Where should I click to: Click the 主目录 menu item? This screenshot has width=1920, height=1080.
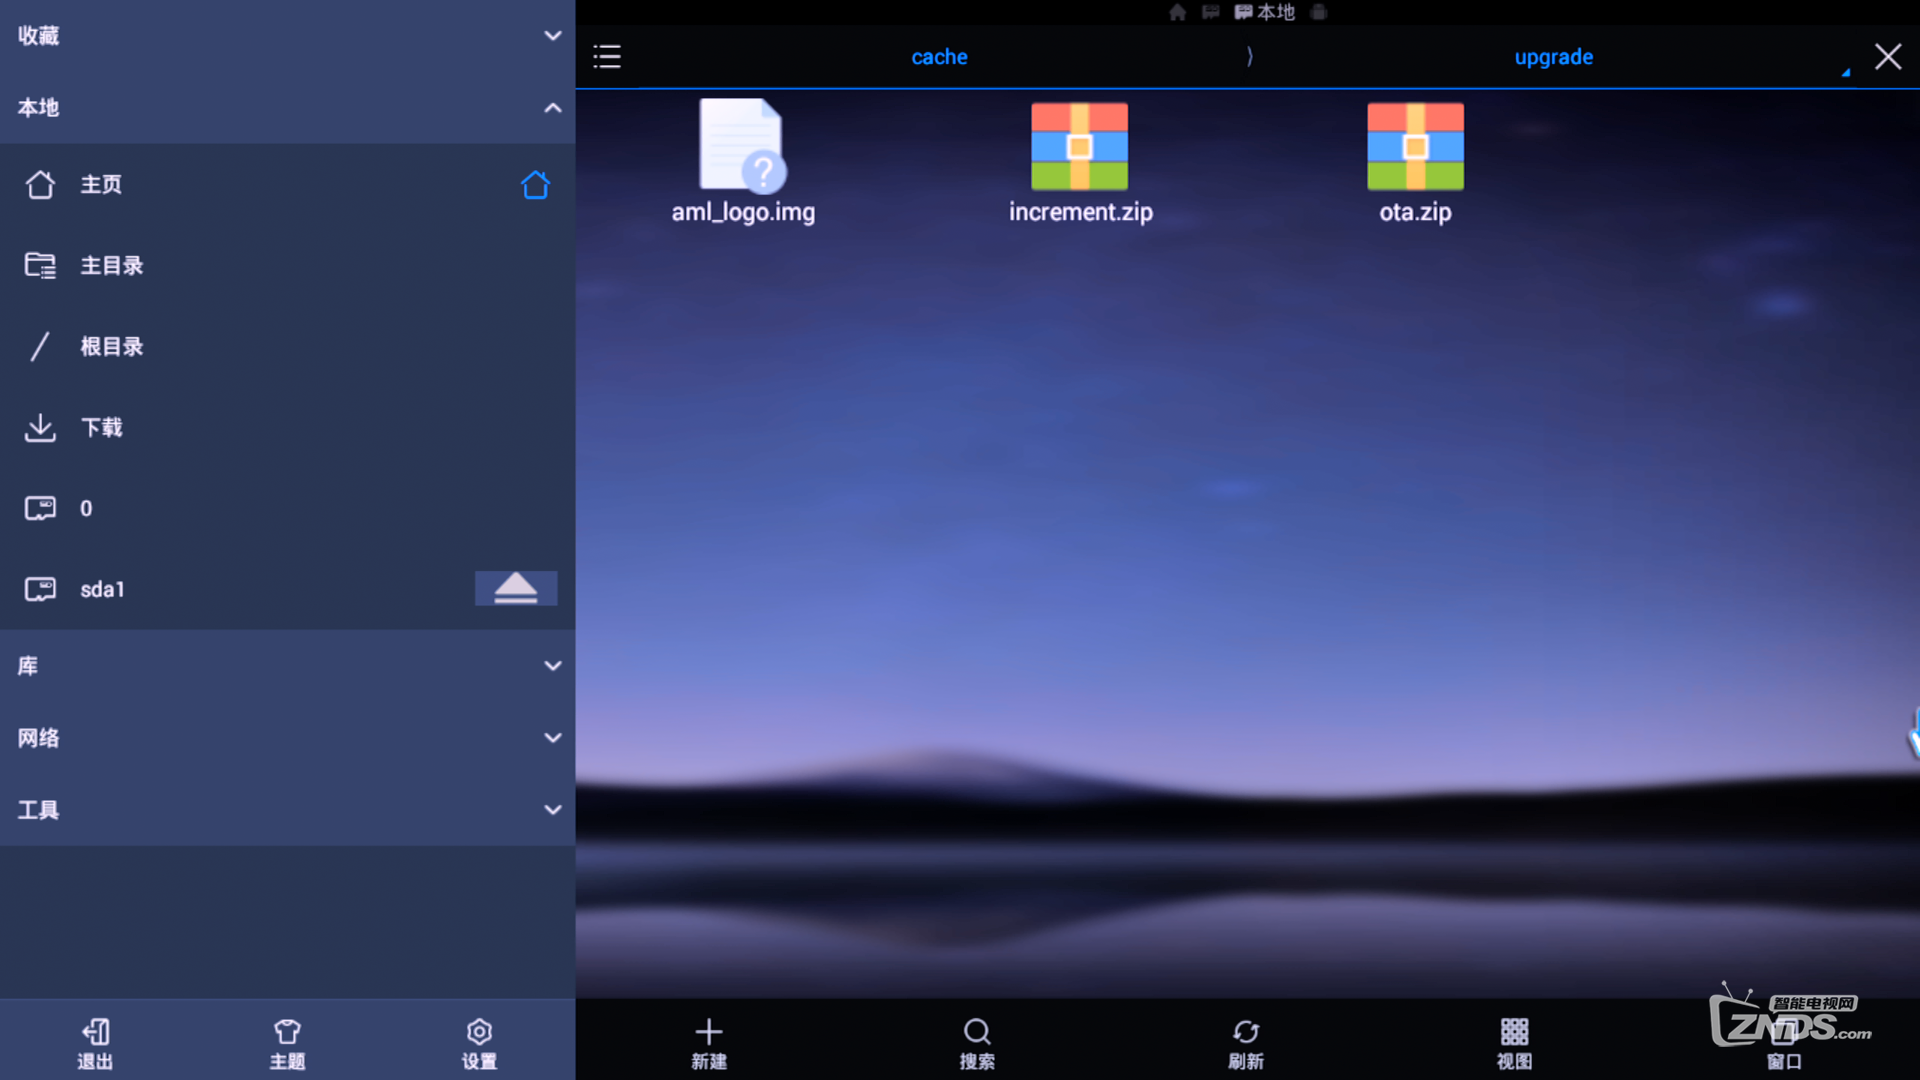click(111, 265)
